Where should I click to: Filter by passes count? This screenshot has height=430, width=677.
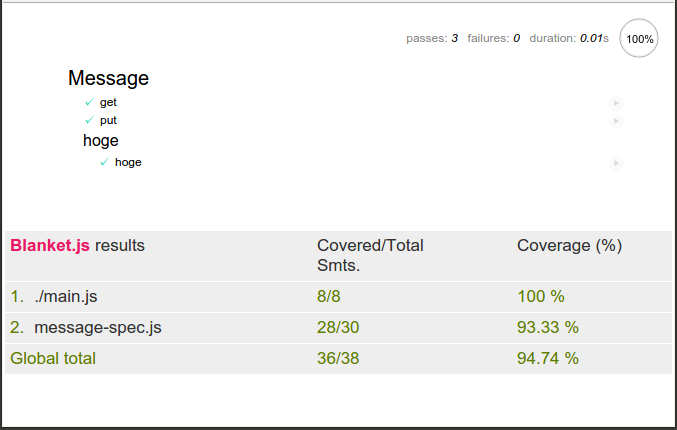(432, 38)
